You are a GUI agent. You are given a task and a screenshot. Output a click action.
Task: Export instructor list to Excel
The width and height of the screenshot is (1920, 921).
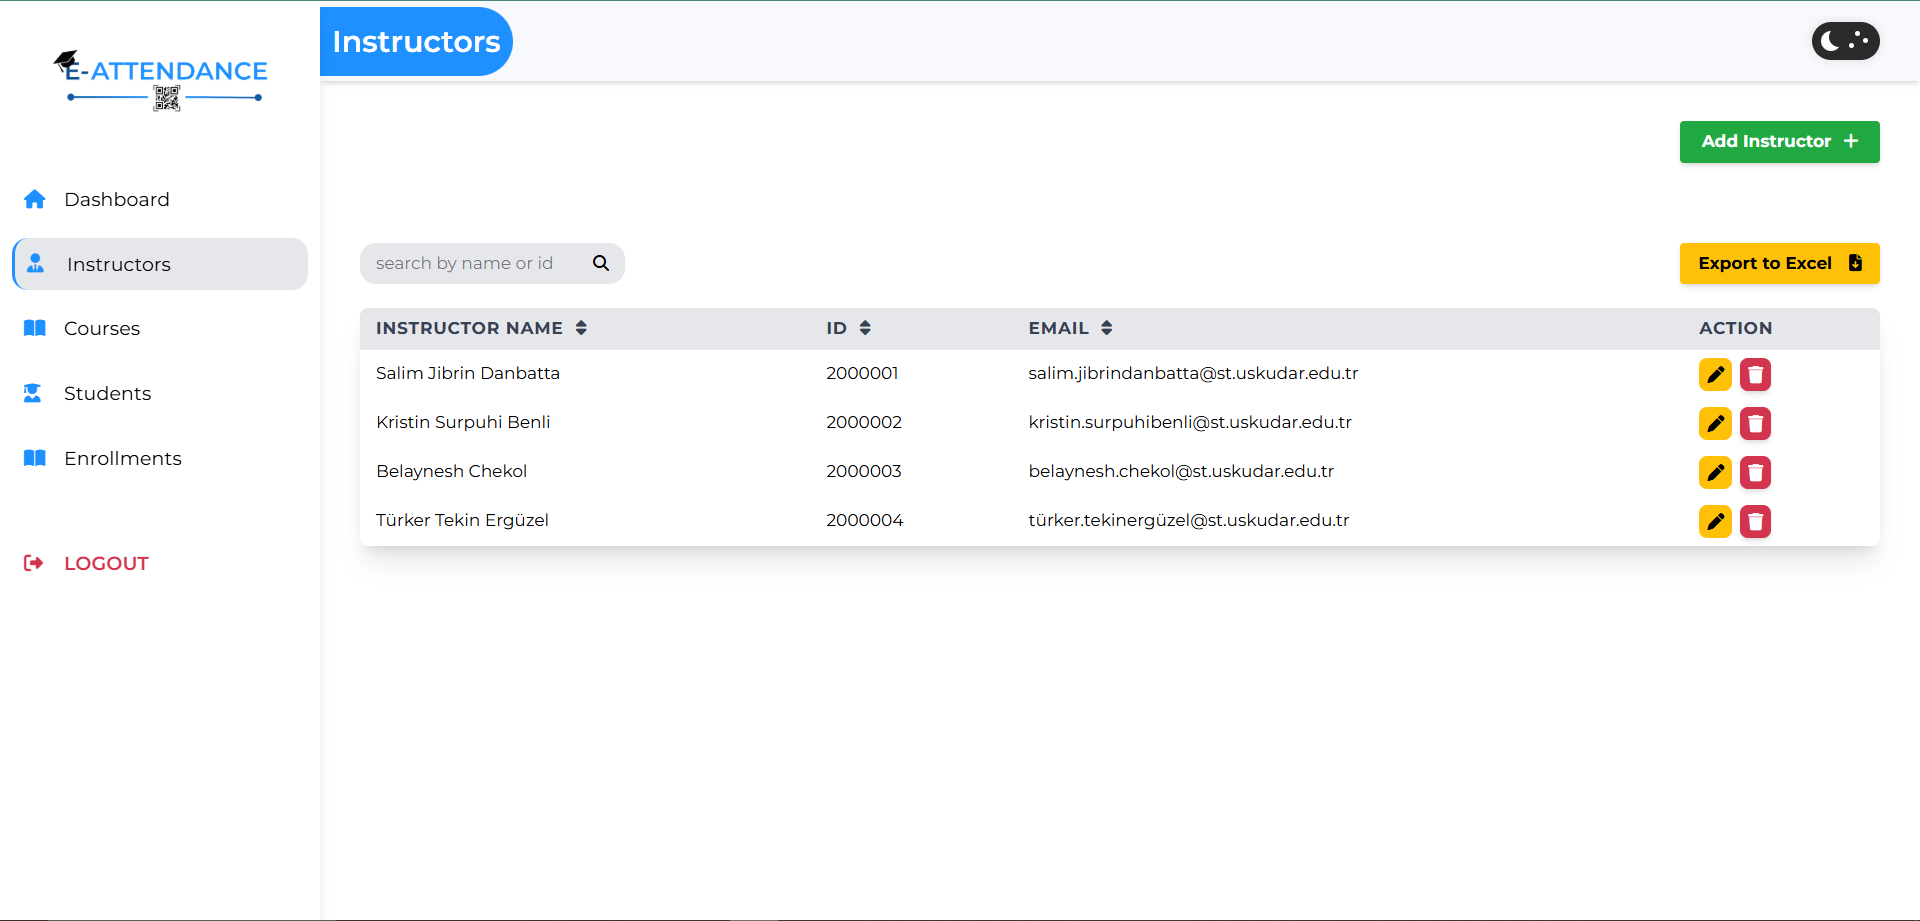coord(1778,263)
